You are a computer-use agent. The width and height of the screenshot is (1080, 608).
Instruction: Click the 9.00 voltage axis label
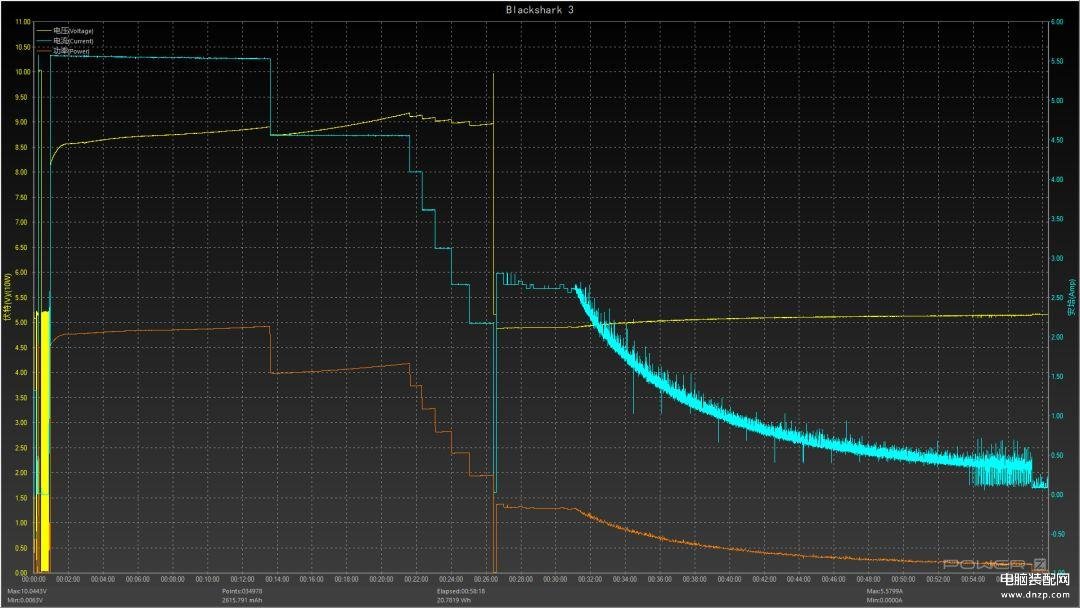pyautogui.click(x=23, y=122)
